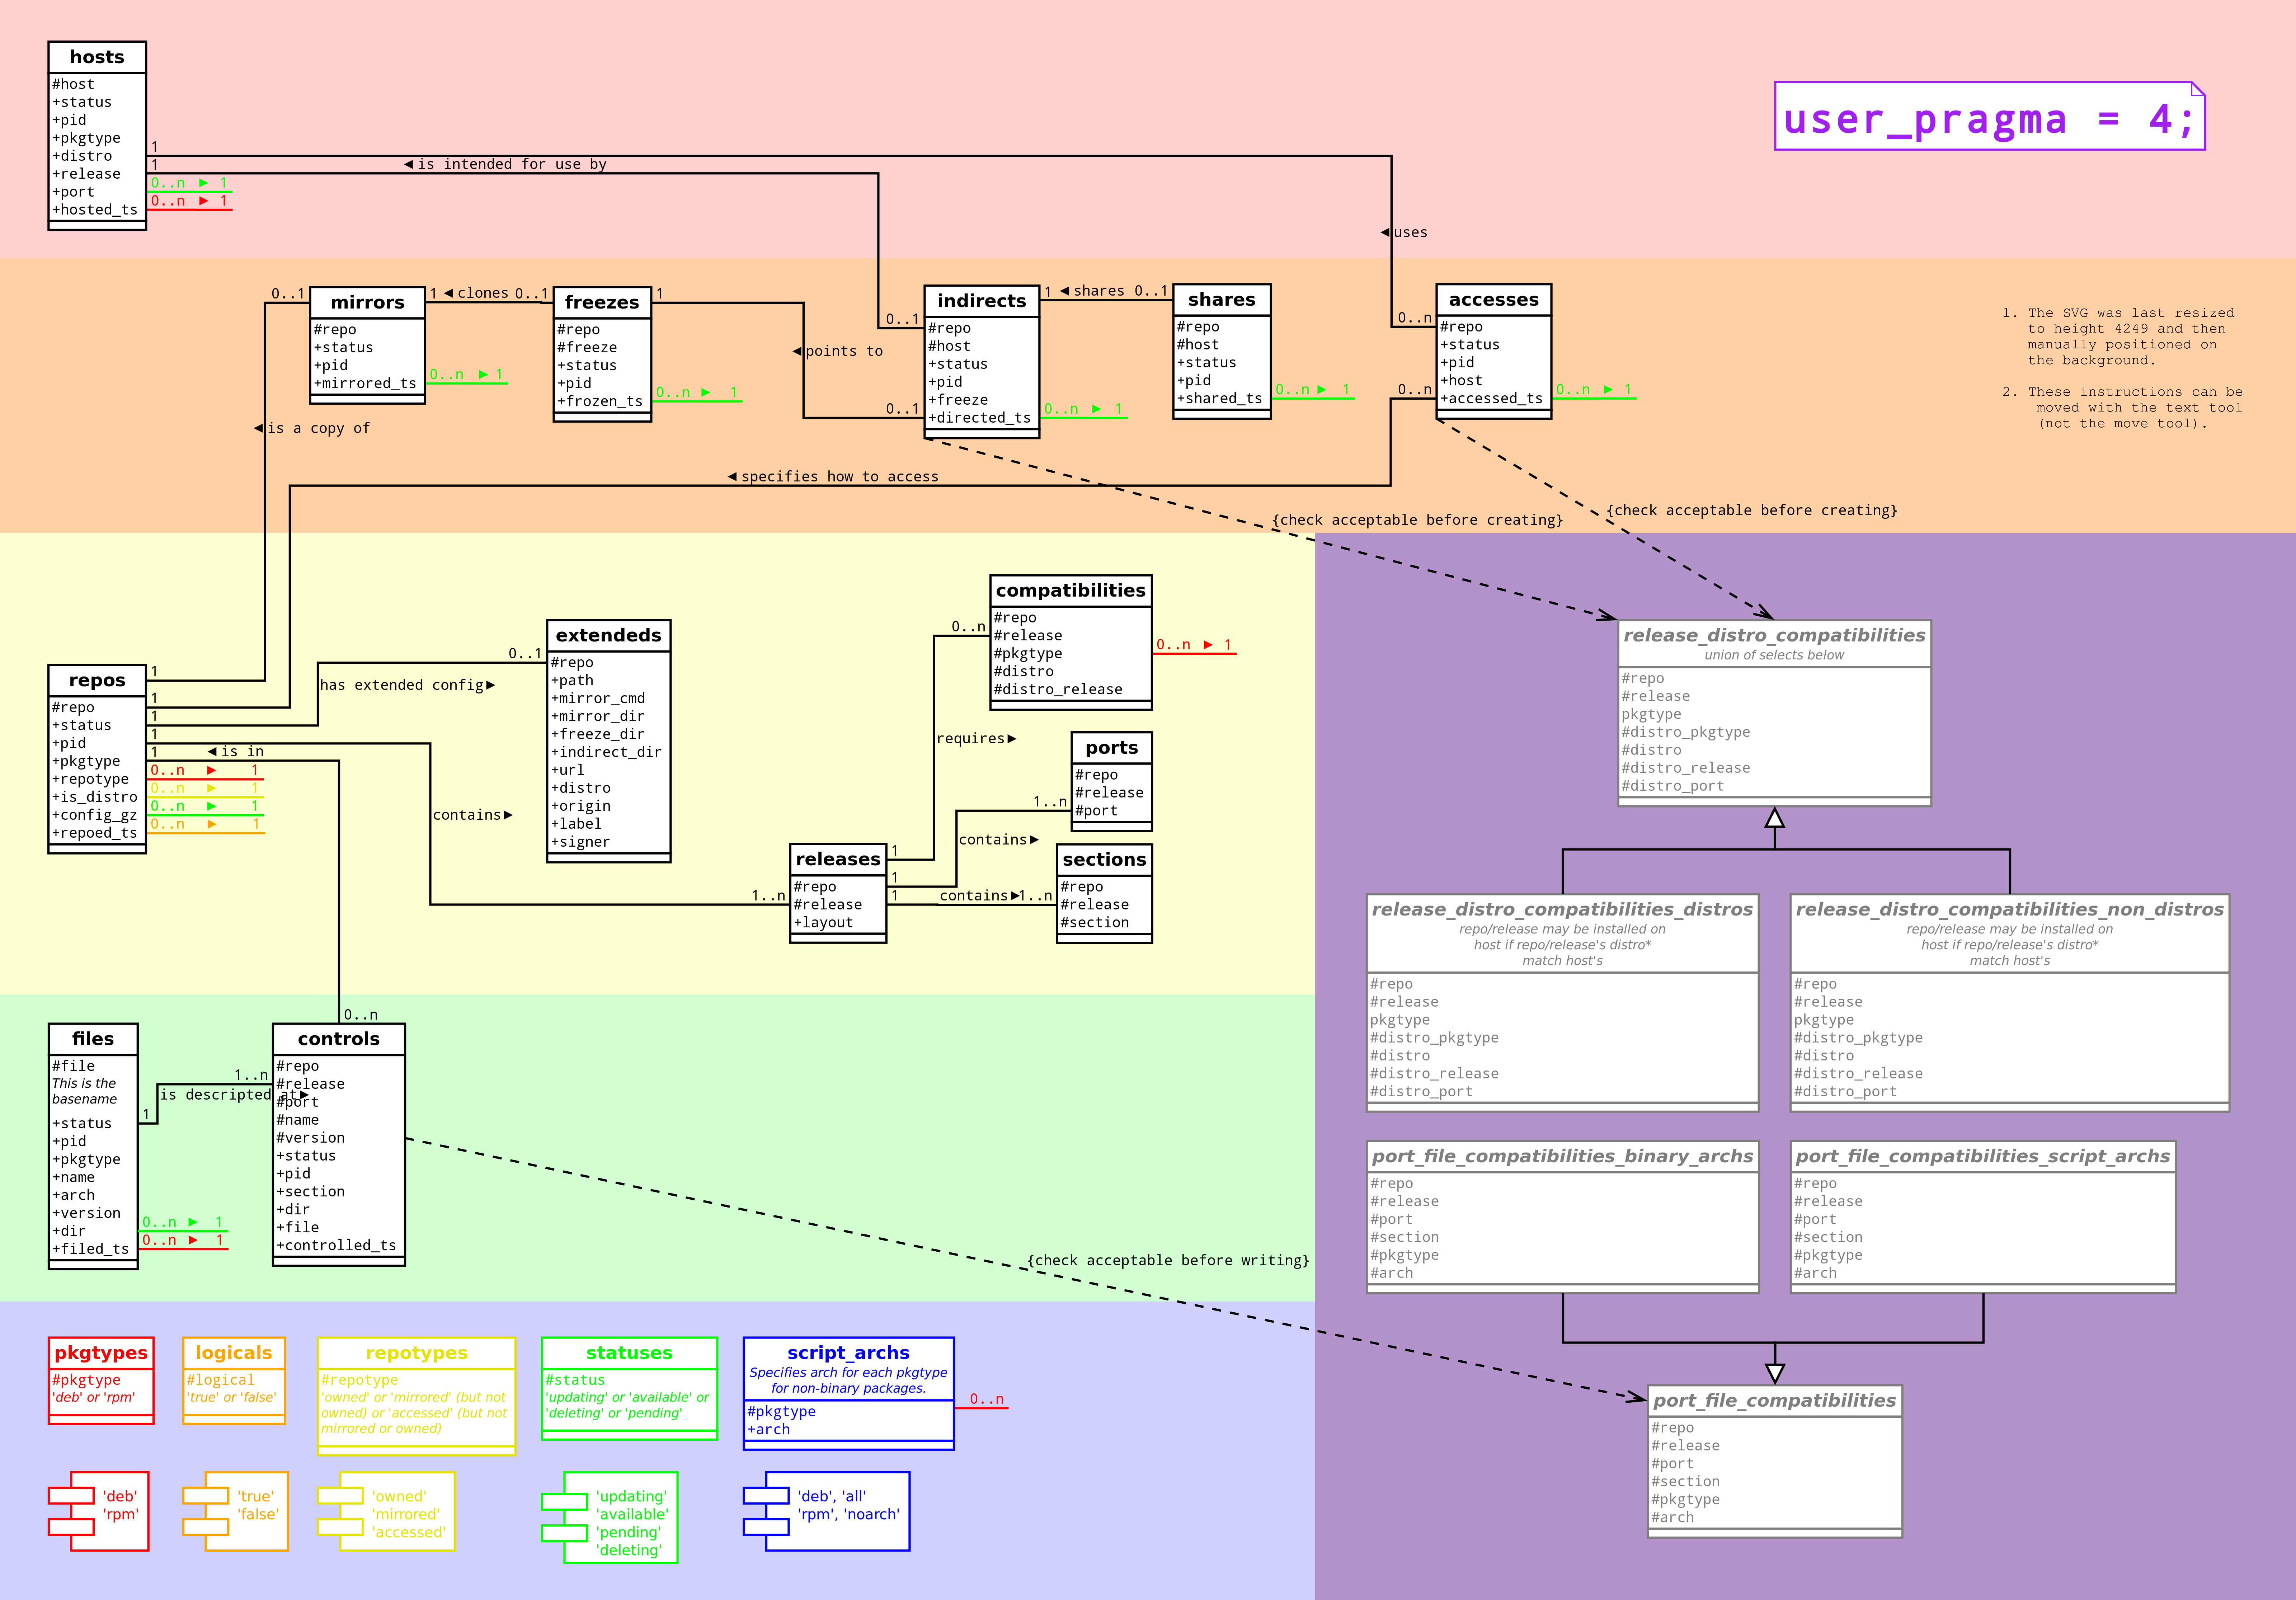
Task: Click +mirrored_ts in mirrors table
Action: point(365,383)
